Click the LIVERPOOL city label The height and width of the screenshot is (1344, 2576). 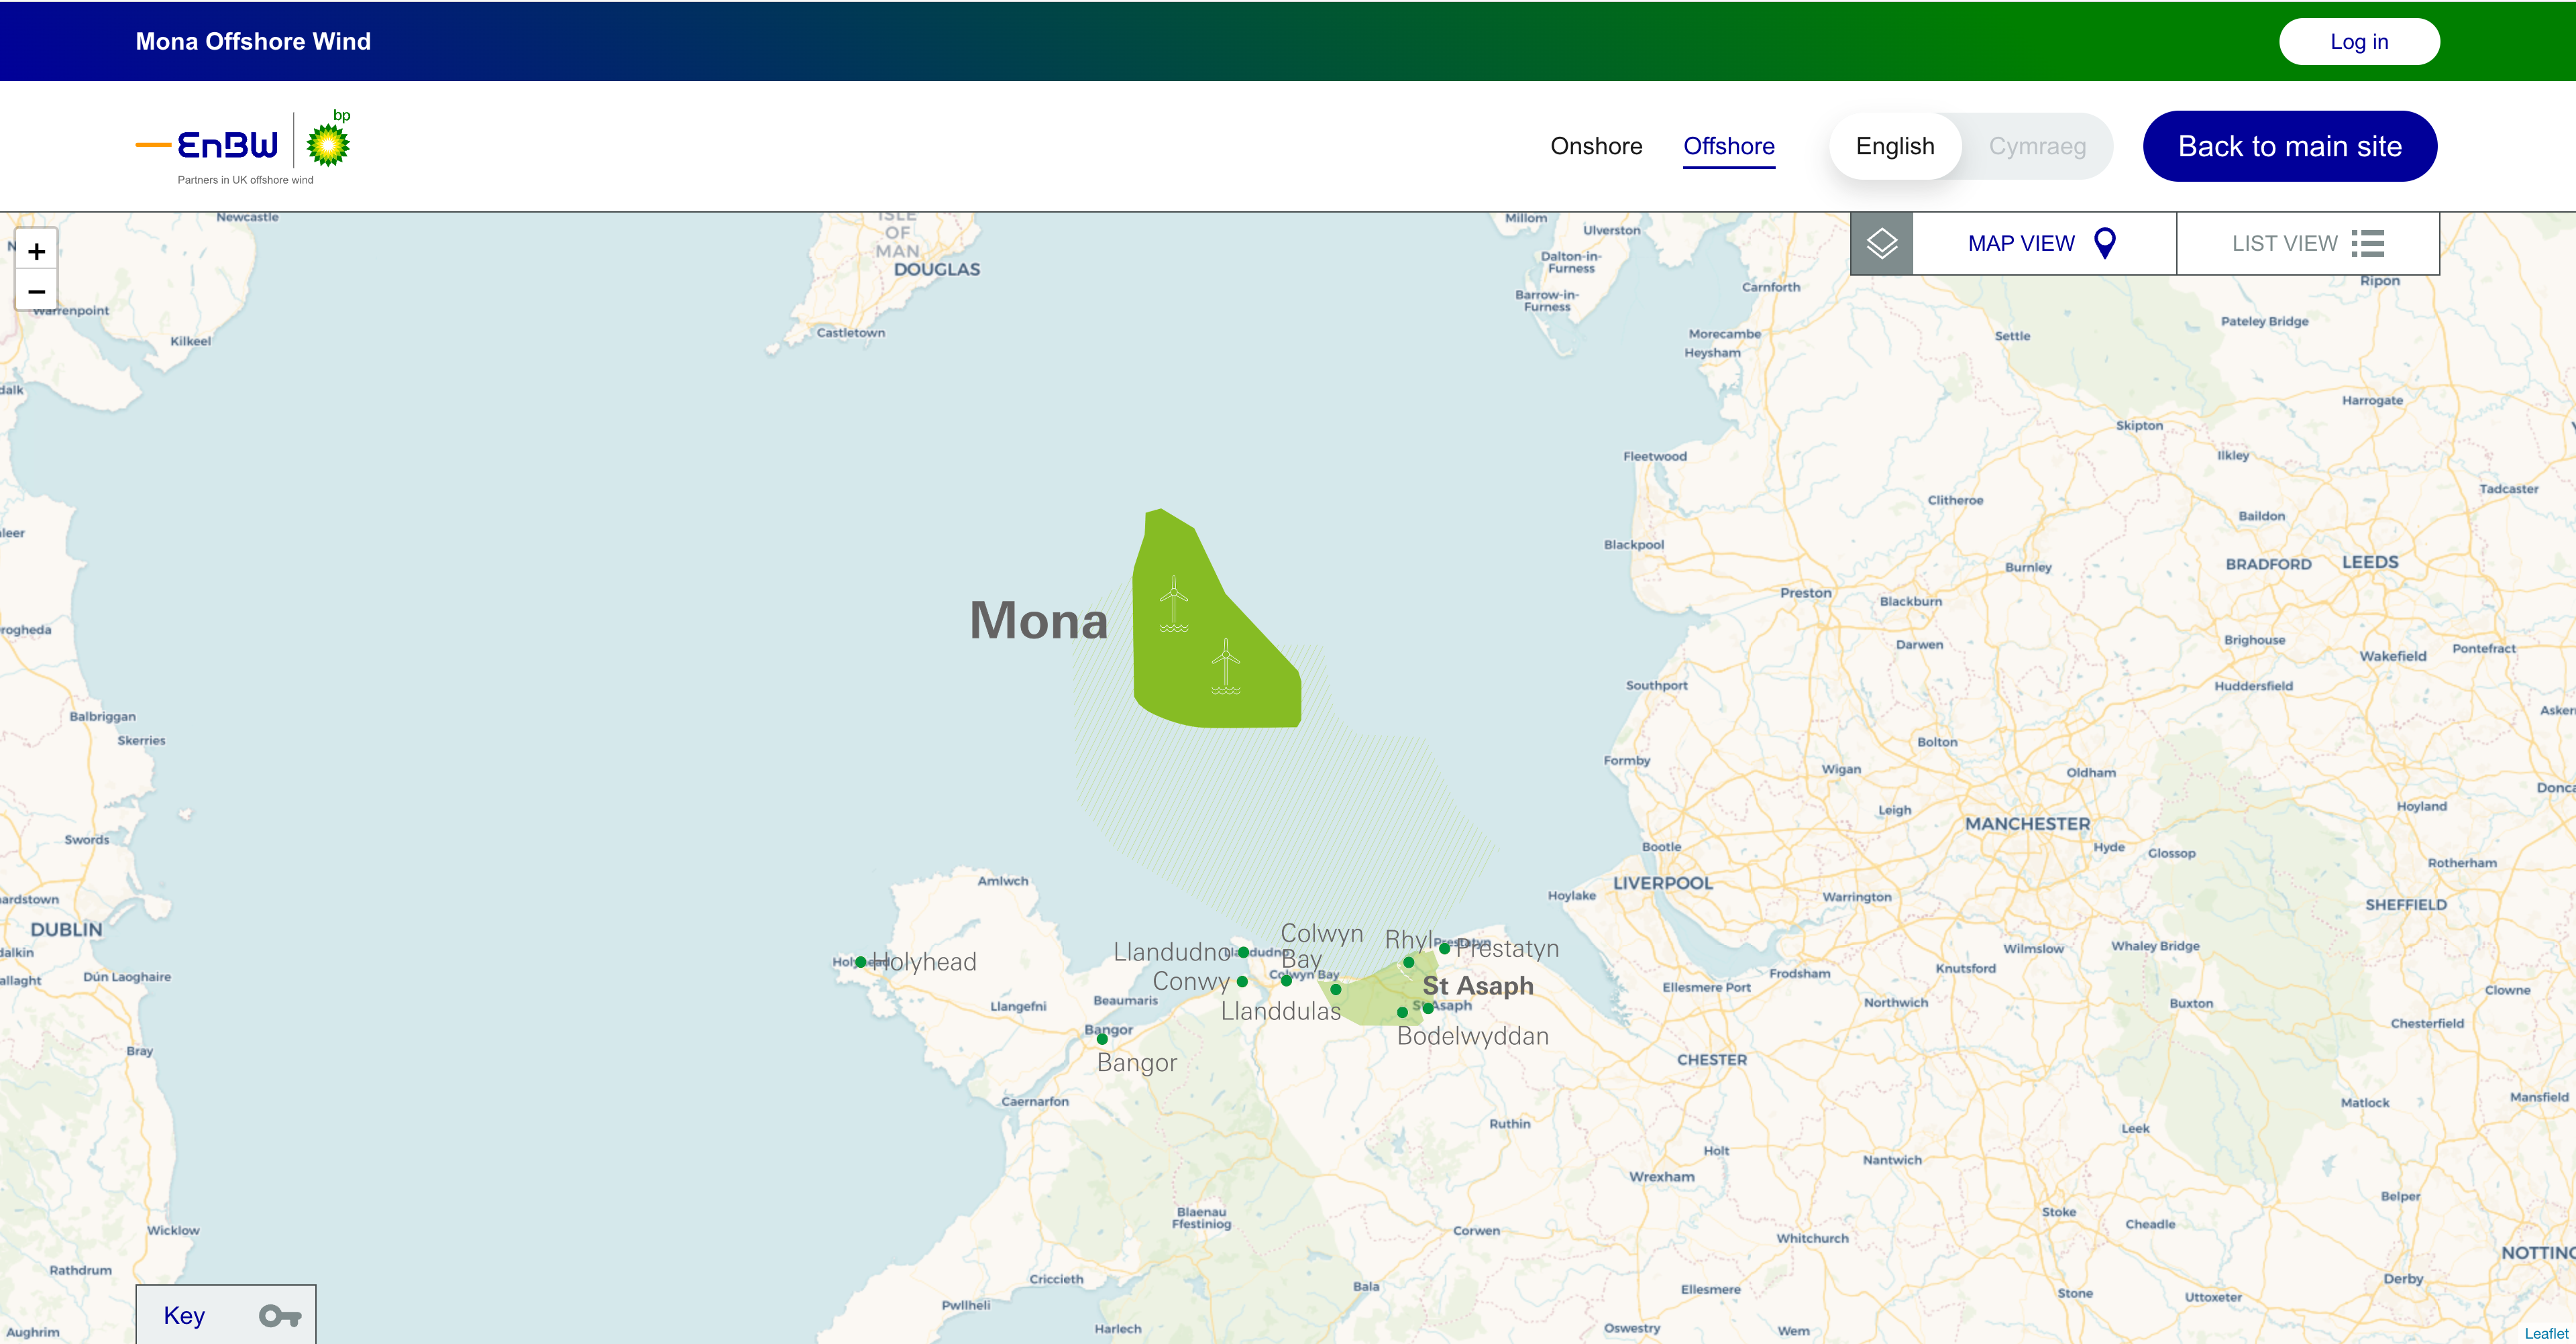(x=1663, y=883)
